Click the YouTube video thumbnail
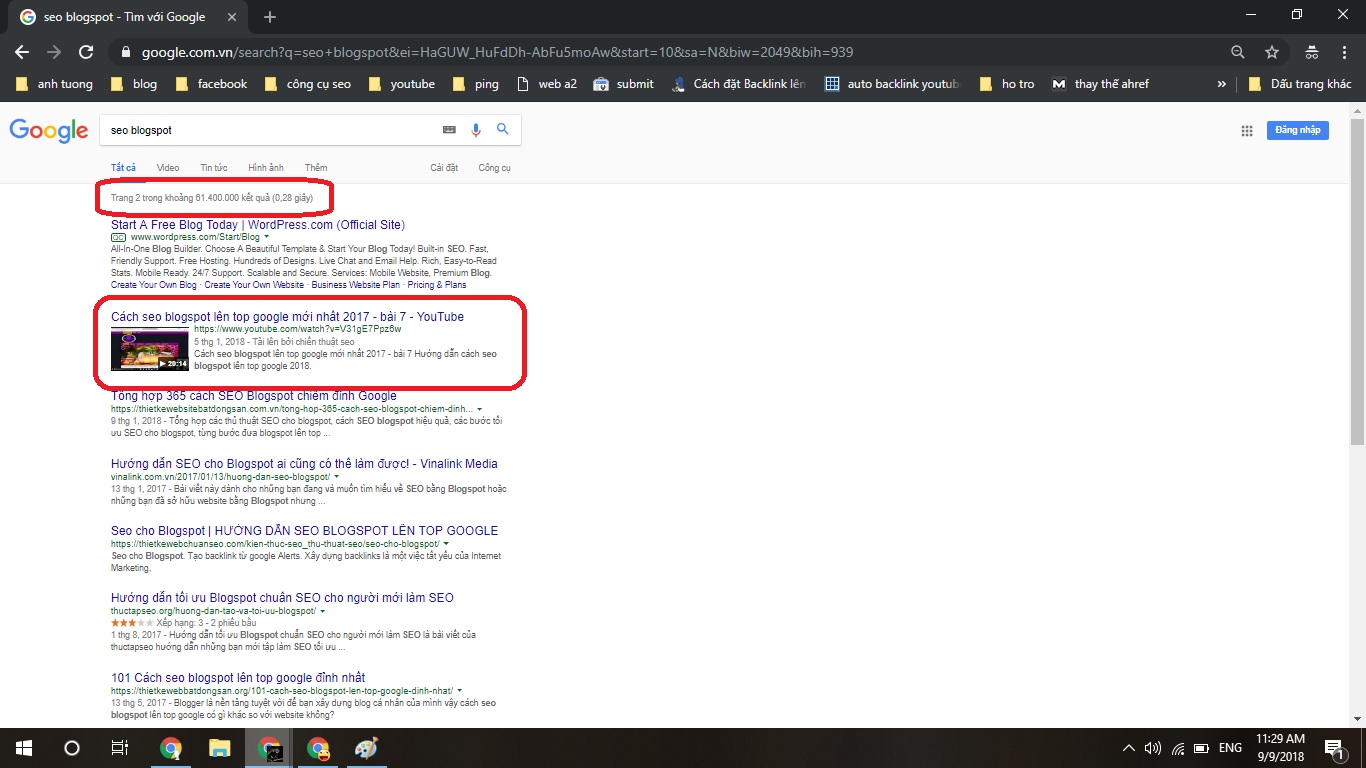The image size is (1366, 768). pyautogui.click(x=150, y=349)
